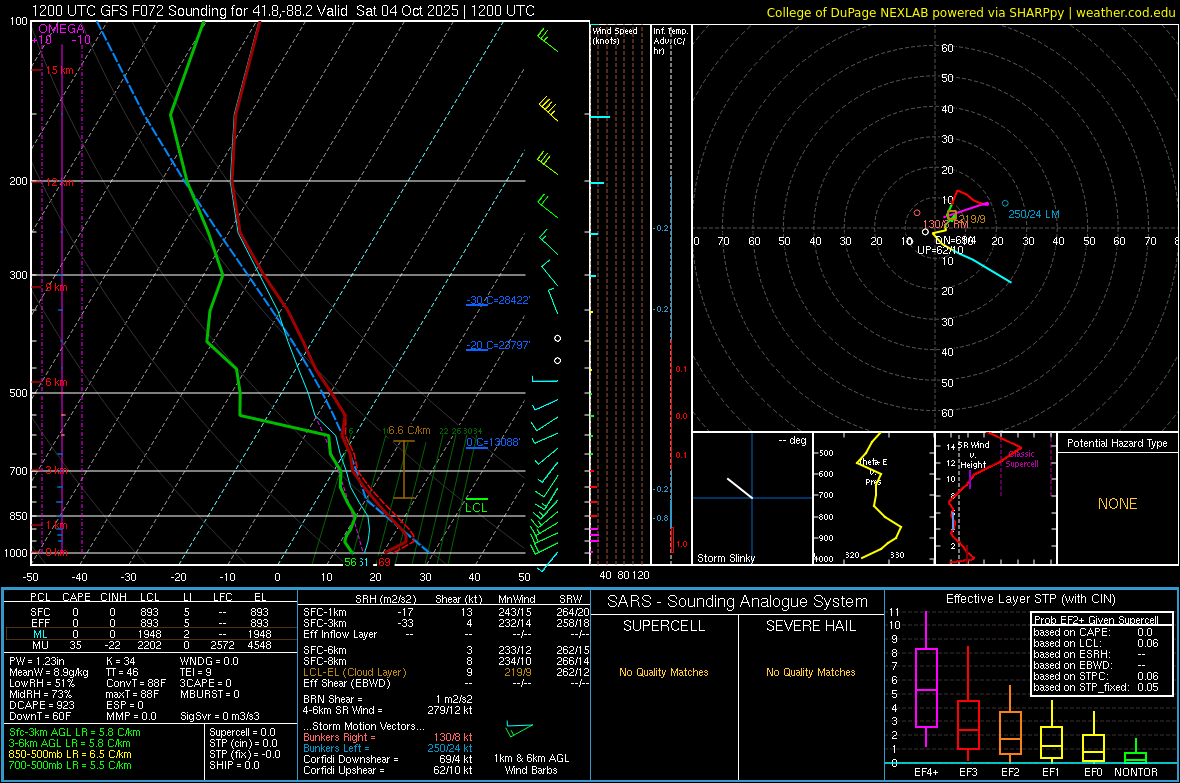Select the SFC-1km shear row

[x=446, y=612]
